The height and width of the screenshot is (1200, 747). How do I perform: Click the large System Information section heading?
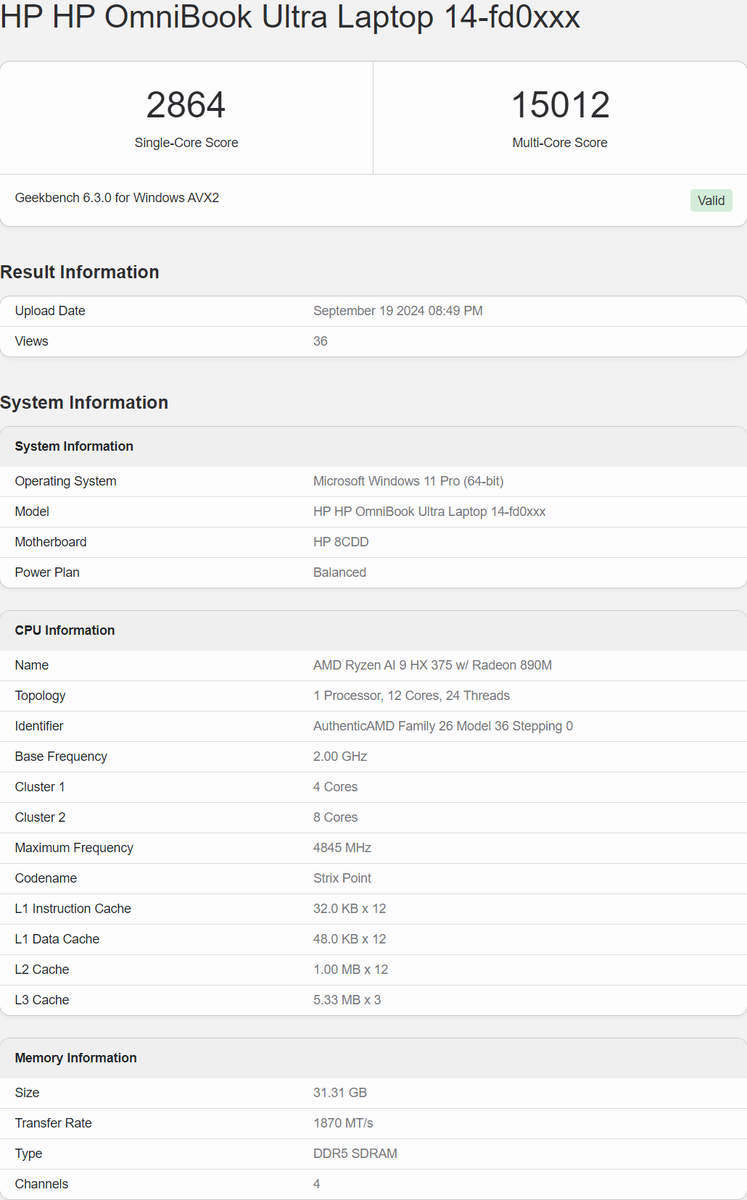(x=84, y=403)
